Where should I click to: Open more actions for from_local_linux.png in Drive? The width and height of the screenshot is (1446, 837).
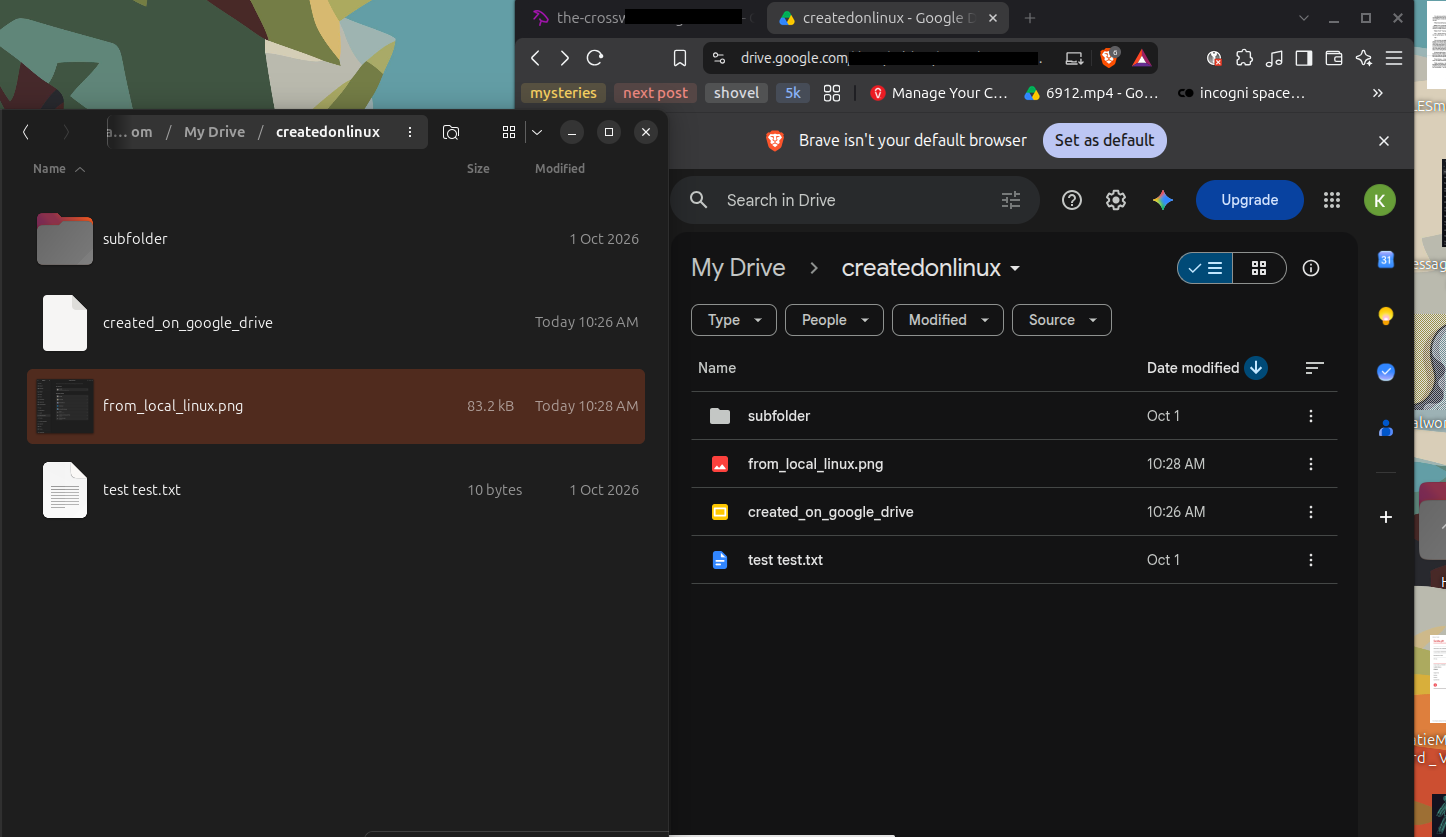click(x=1311, y=464)
